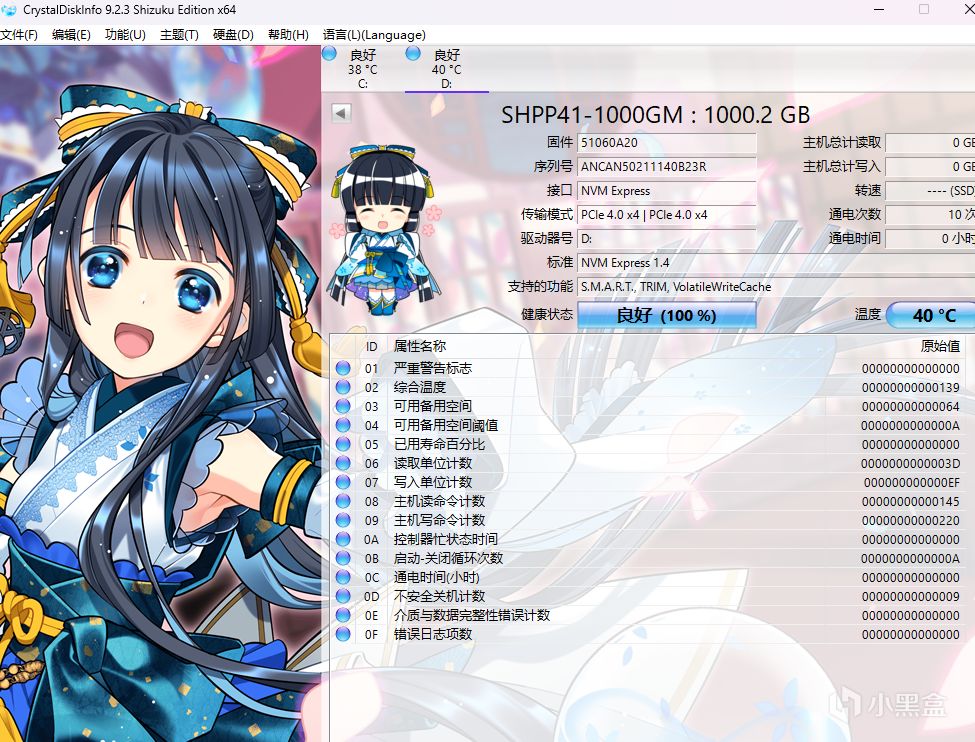Click the chibi Shizuku character image
The height and width of the screenshot is (742, 975).
coord(386,228)
